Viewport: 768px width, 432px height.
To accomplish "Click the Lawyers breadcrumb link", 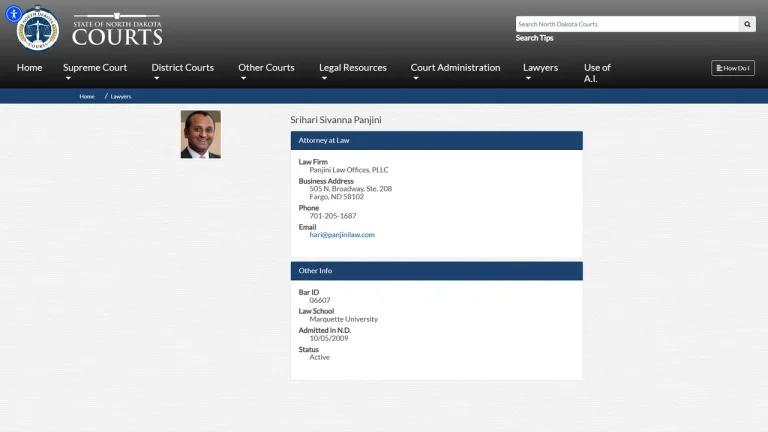I will [120, 96].
